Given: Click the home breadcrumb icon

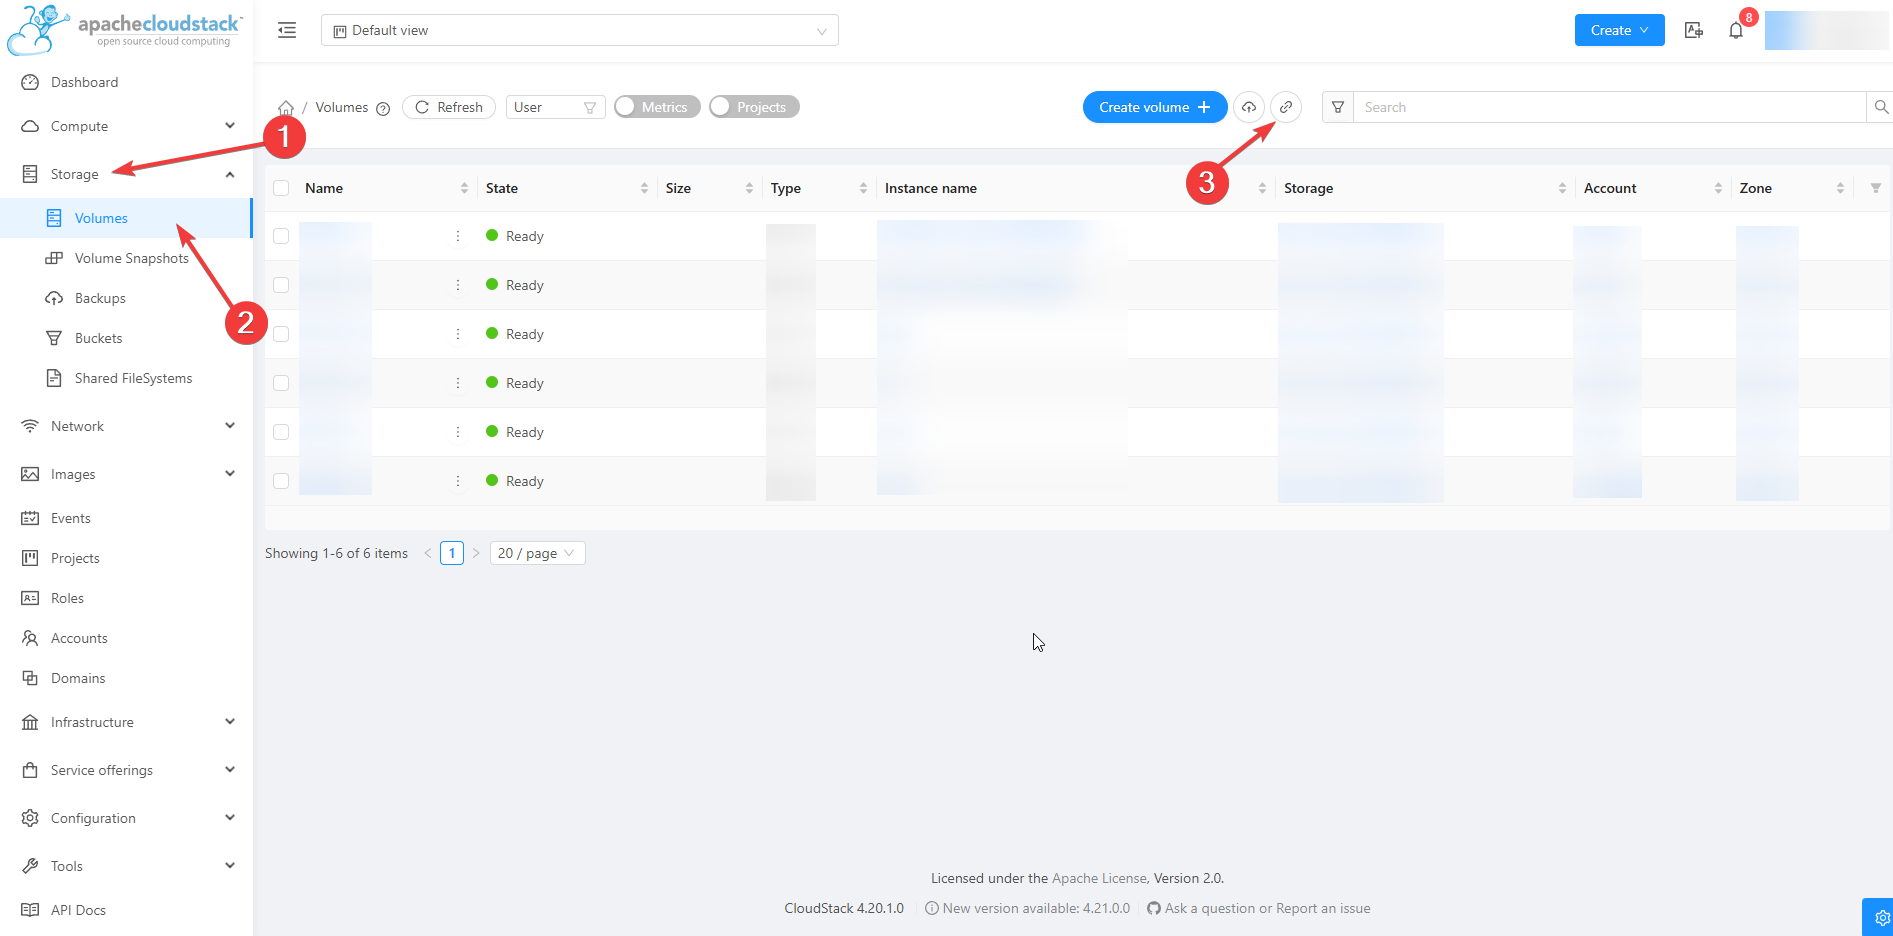Looking at the screenshot, I should point(286,108).
